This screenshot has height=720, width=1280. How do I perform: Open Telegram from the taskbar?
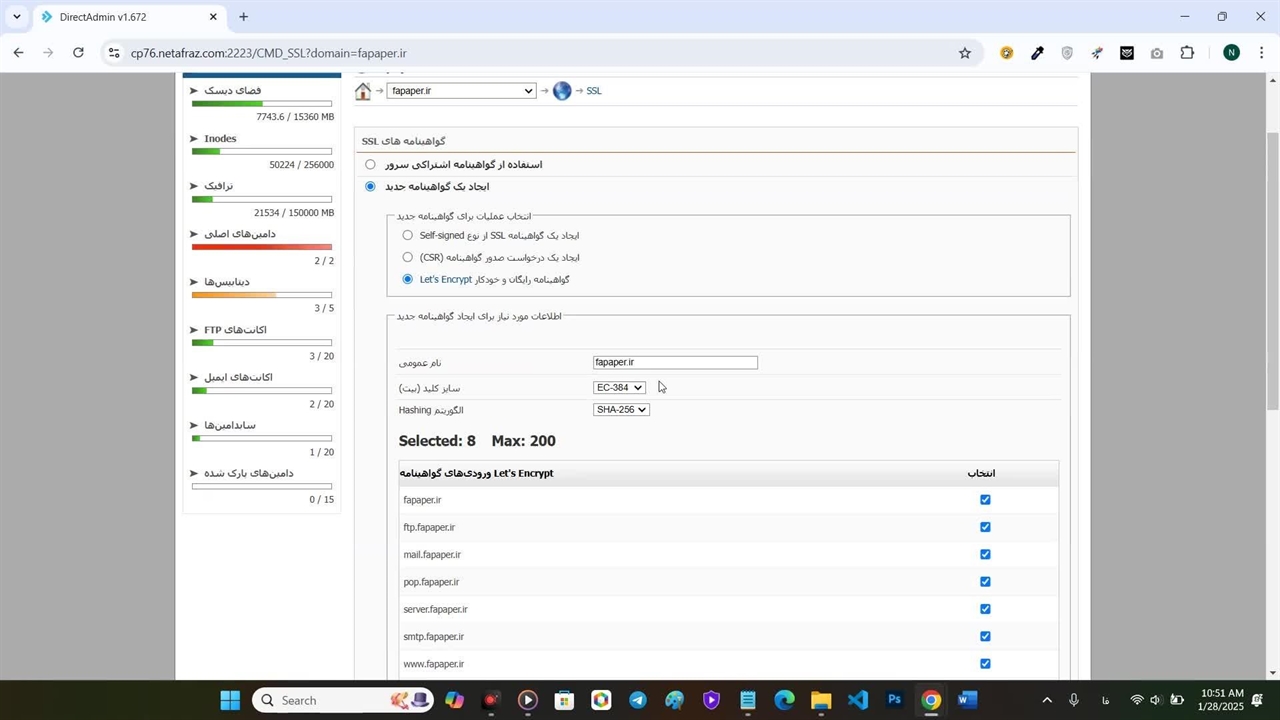(x=637, y=700)
